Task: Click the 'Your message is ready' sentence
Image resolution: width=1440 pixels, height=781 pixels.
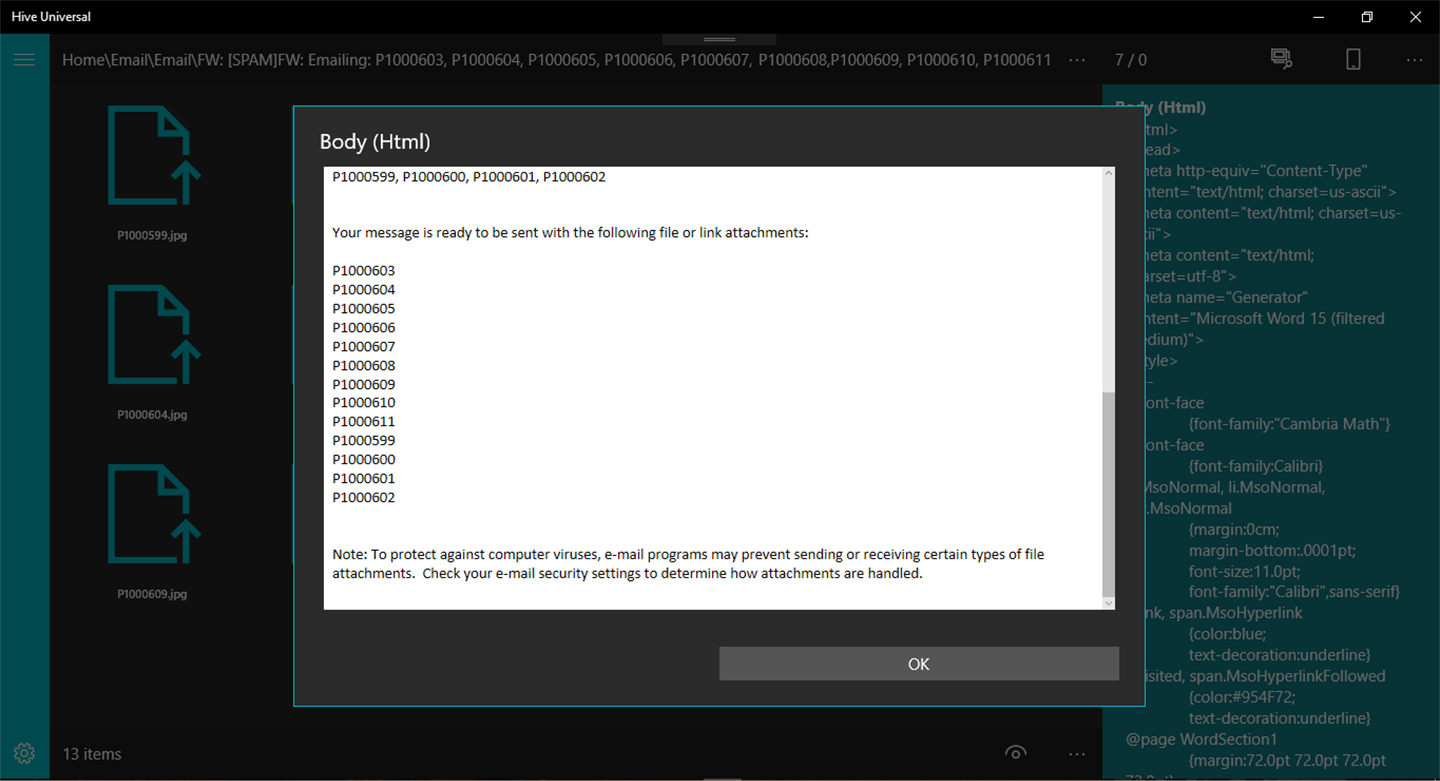Action: pos(570,233)
